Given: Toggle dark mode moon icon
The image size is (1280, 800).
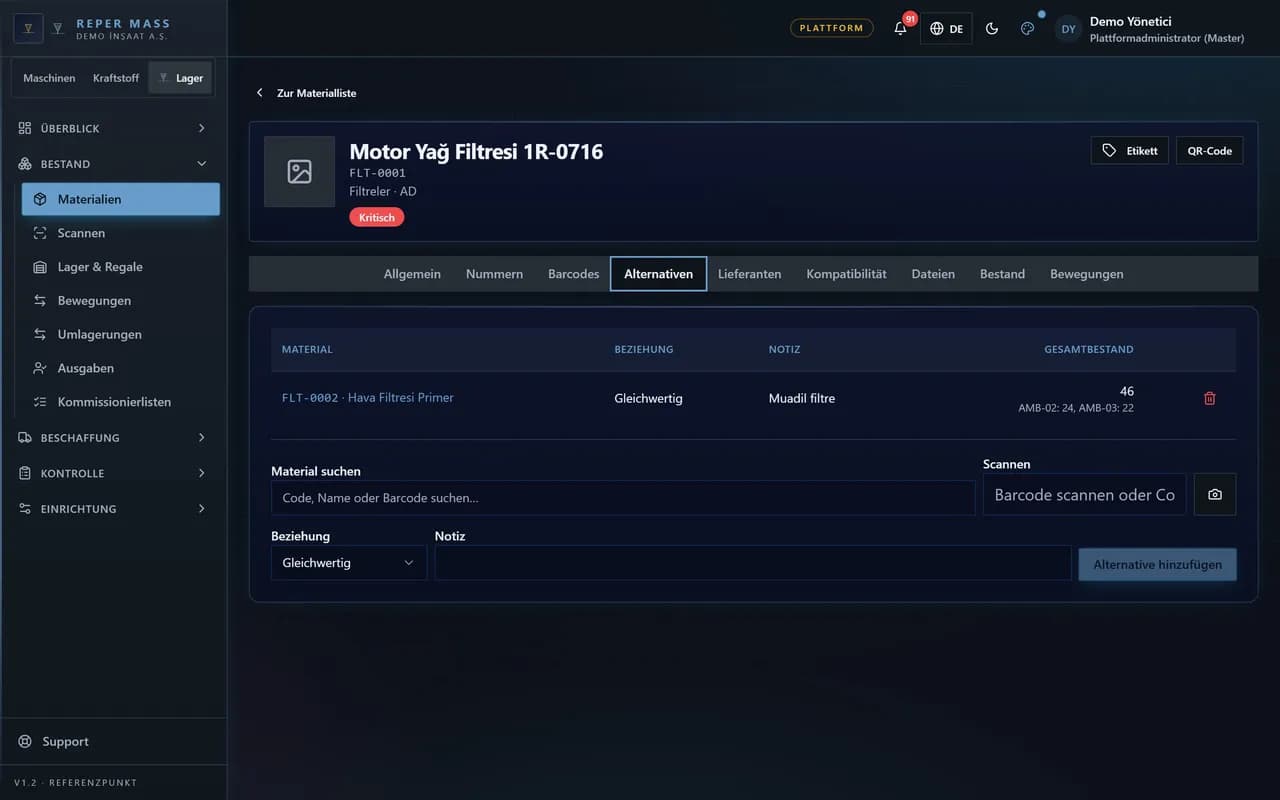Looking at the screenshot, I should point(992,28).
